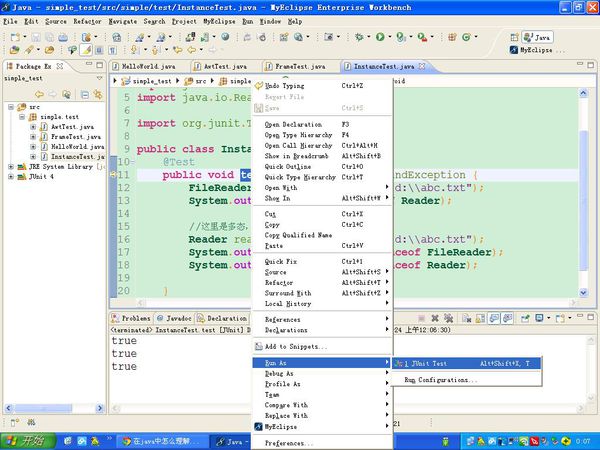Open the Problems tab
Screen dimensions: 600x450
(x=132, y=318)
